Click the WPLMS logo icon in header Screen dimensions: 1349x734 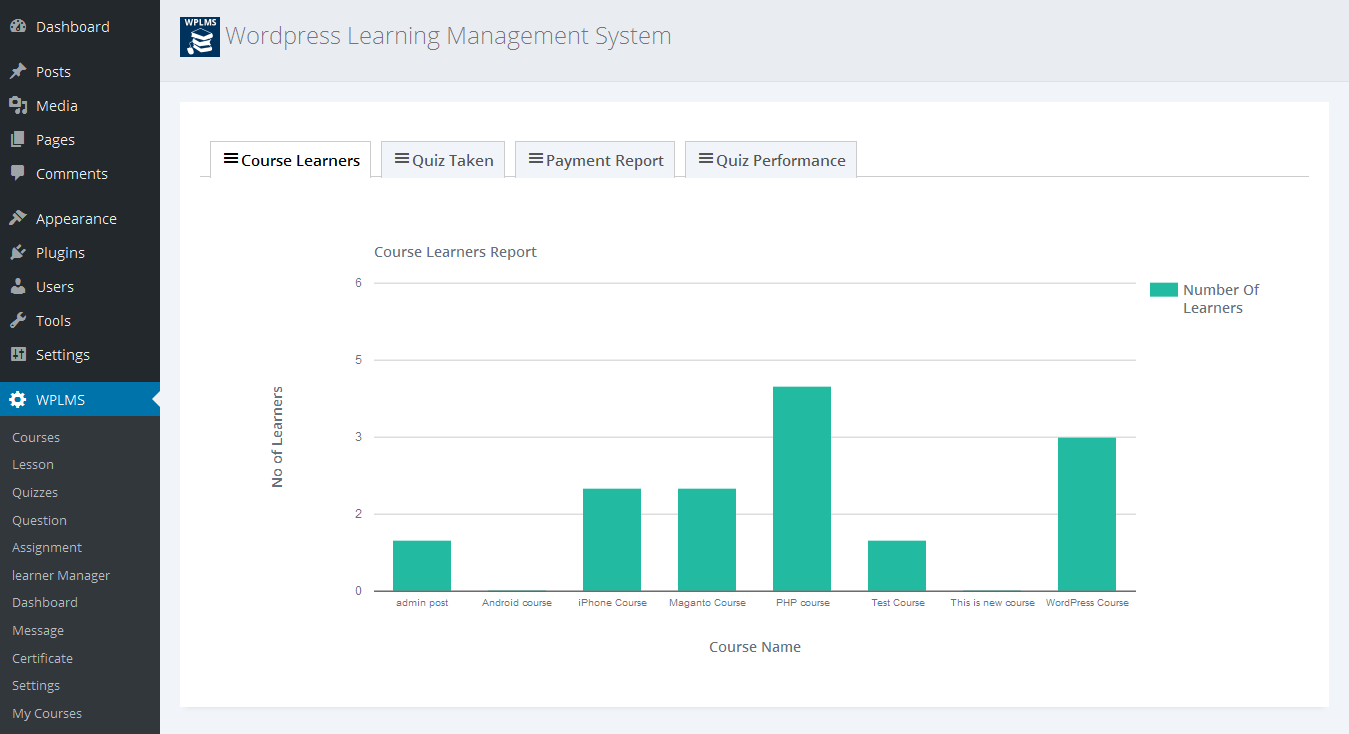(200, 37)
